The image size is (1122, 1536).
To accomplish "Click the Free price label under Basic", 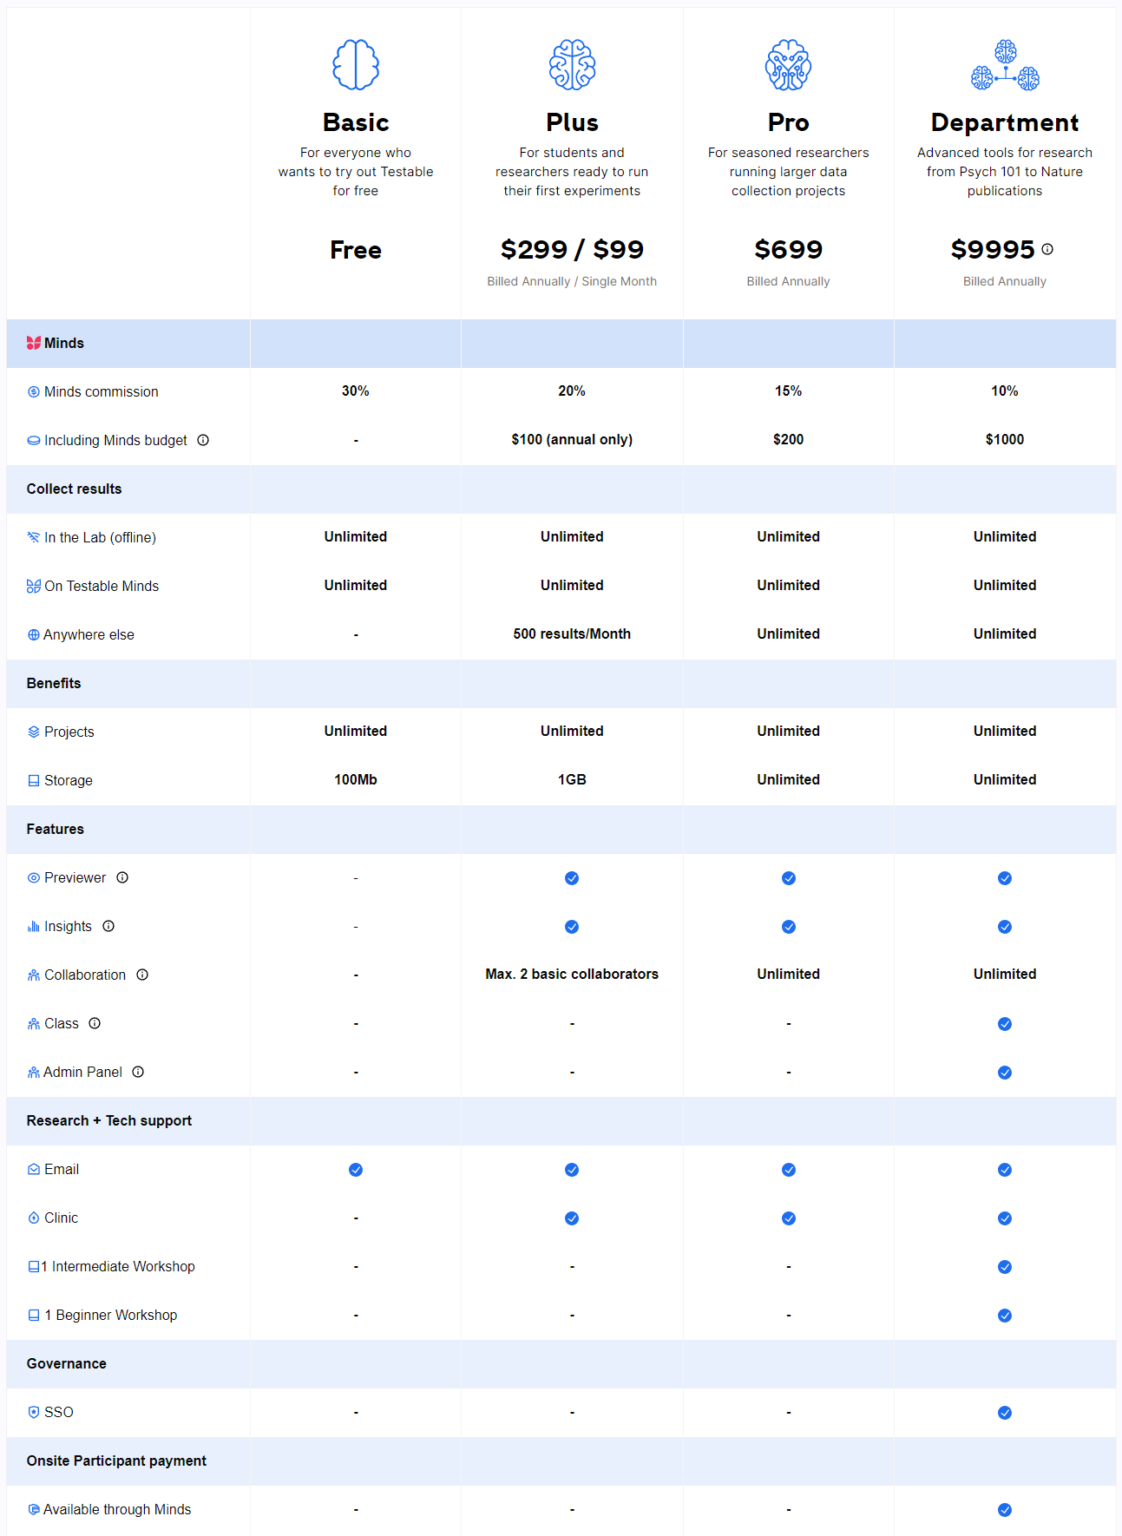I will (355, 250).
